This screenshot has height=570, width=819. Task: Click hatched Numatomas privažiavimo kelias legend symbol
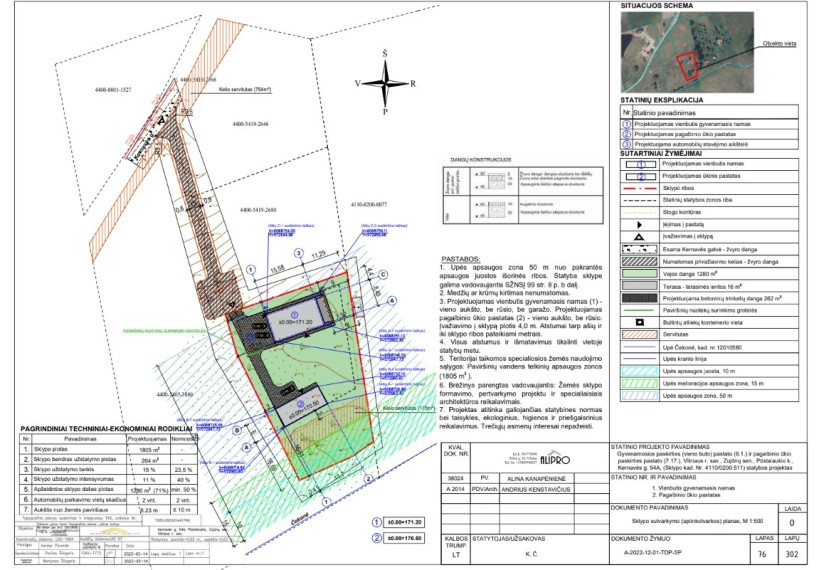[x=639, y=262]
